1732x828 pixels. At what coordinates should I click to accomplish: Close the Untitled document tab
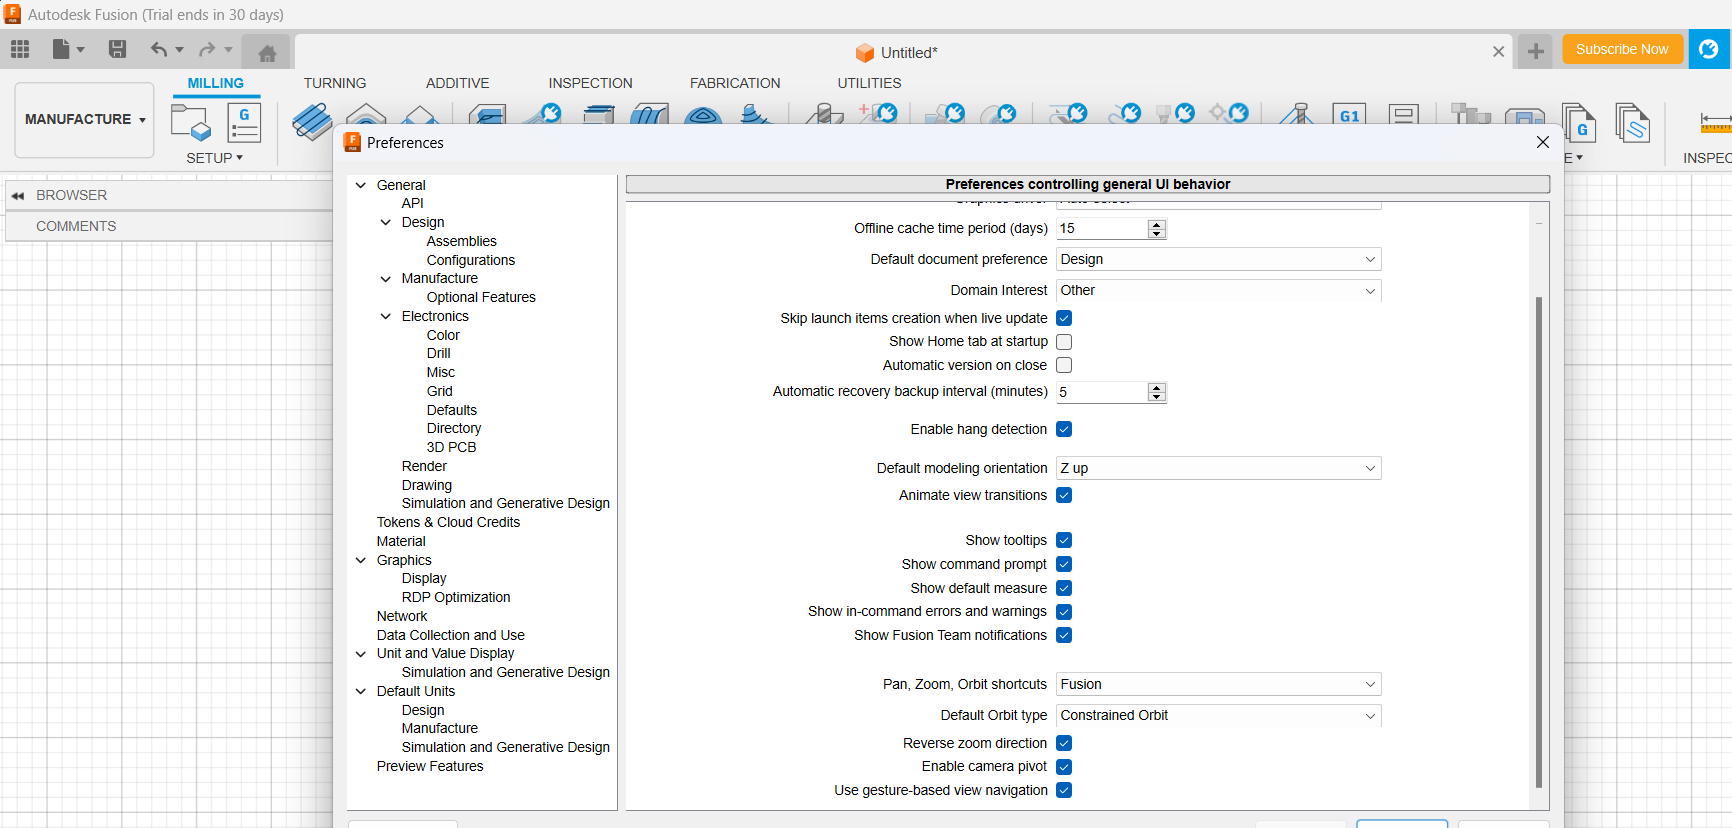pyautogui.click(x=1498, y=52)
